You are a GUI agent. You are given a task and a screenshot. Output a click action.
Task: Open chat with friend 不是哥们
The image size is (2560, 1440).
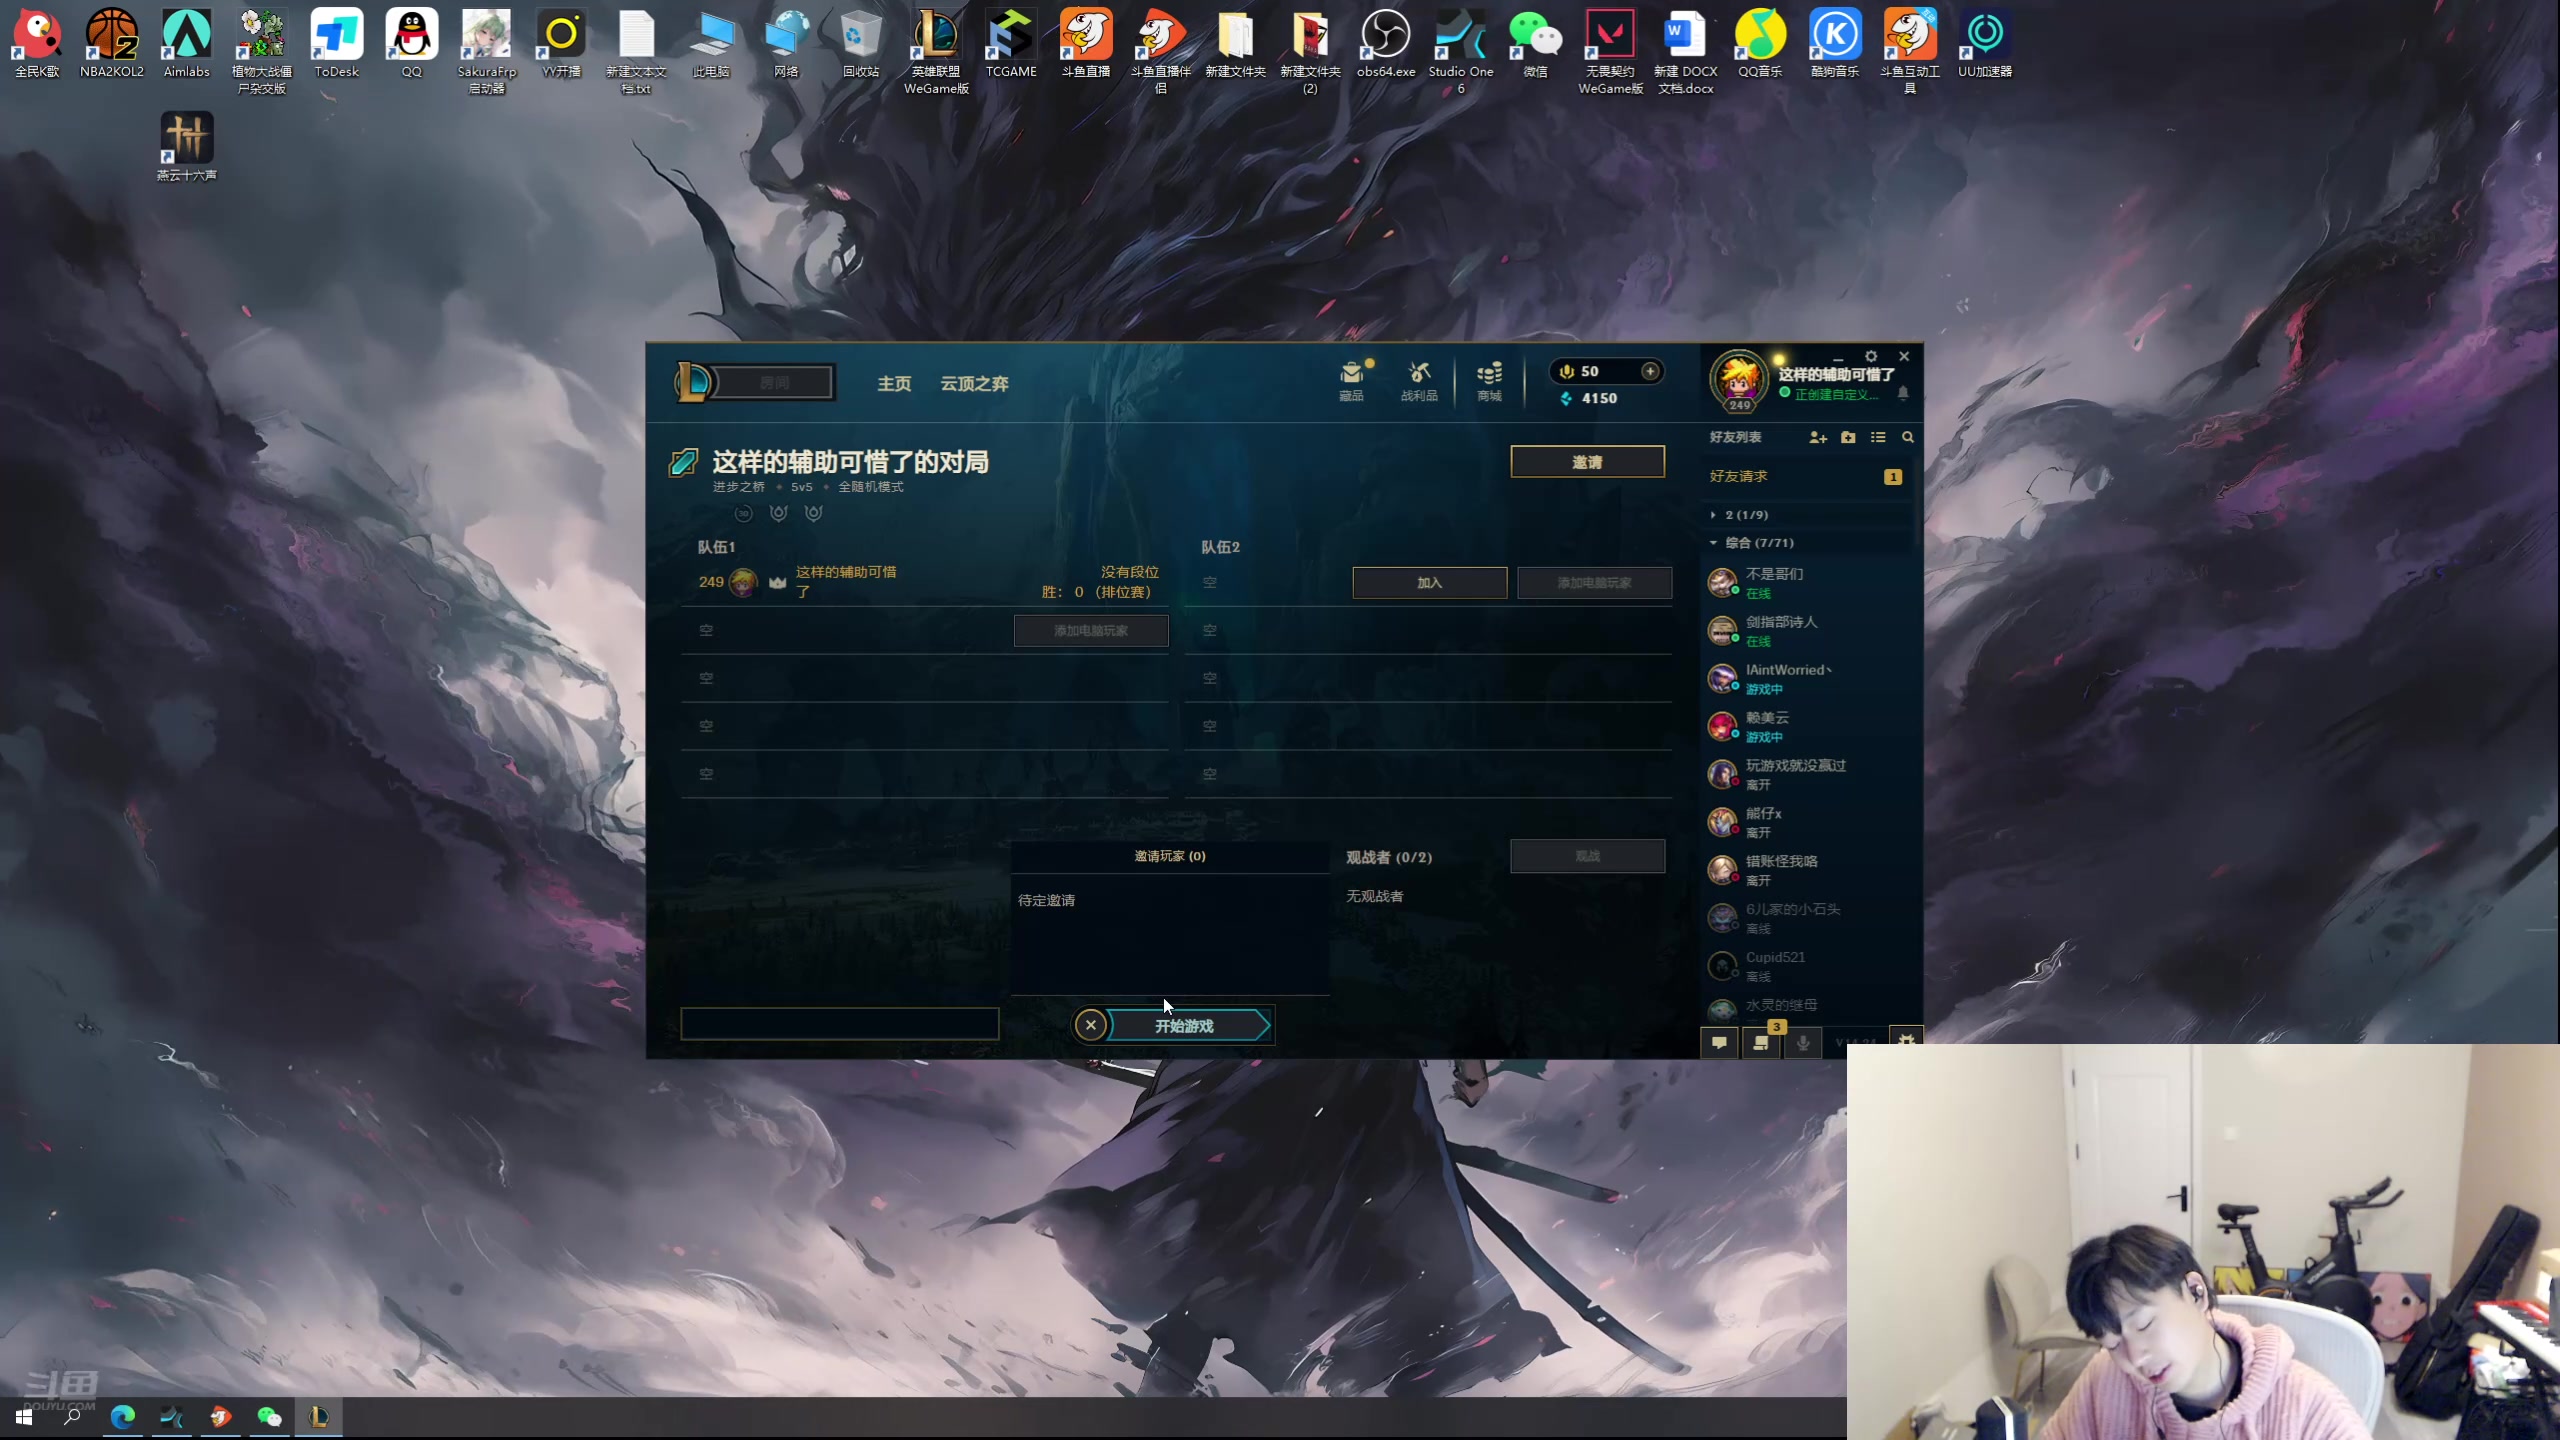(1808, 583)
